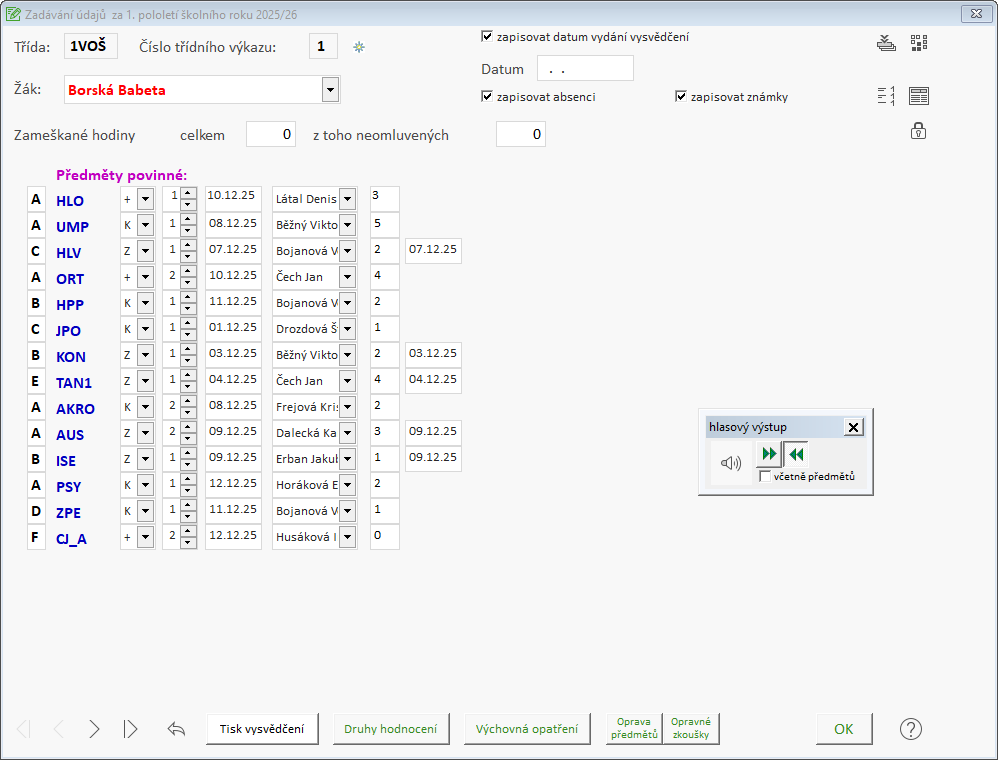This screenshot has height=760, width=998.
Task: Enable 'včetně předmětů' checkbox
Action: click(765, 477)
